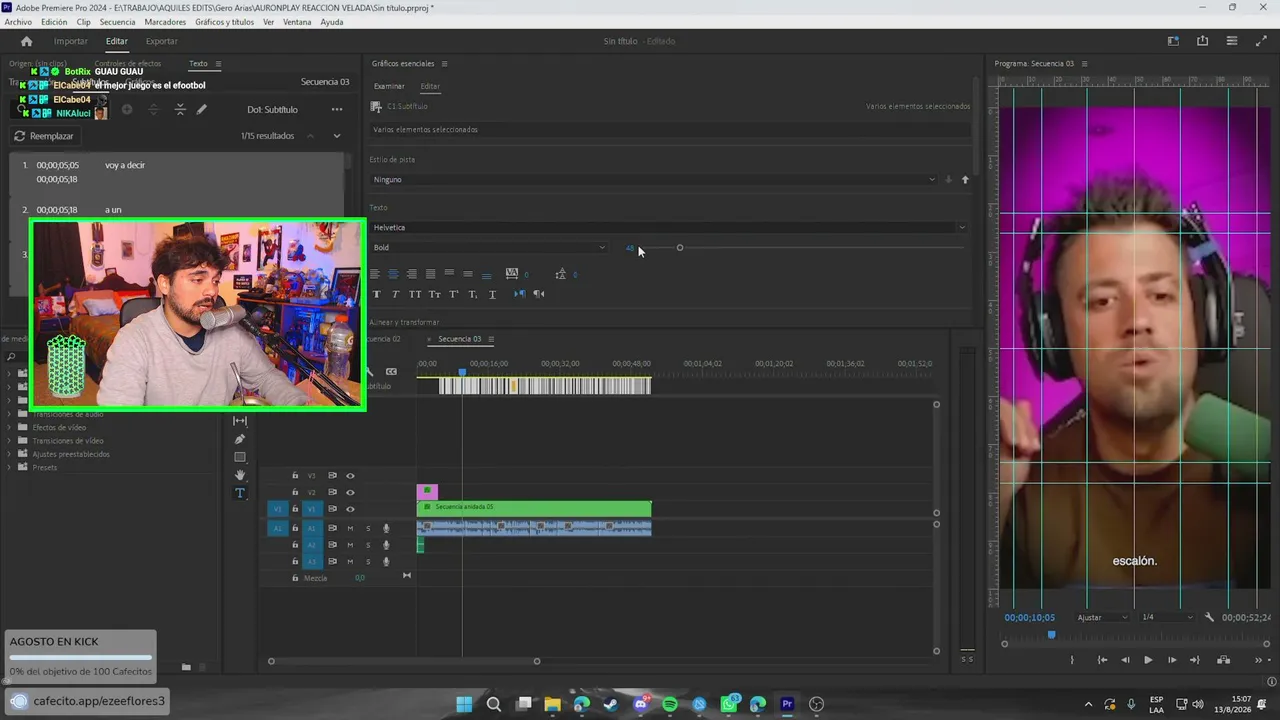Open the Secuencia 03 timeline panel menu
The height and width of the screenshot is (720, 1280).
(x=490, y=339)
